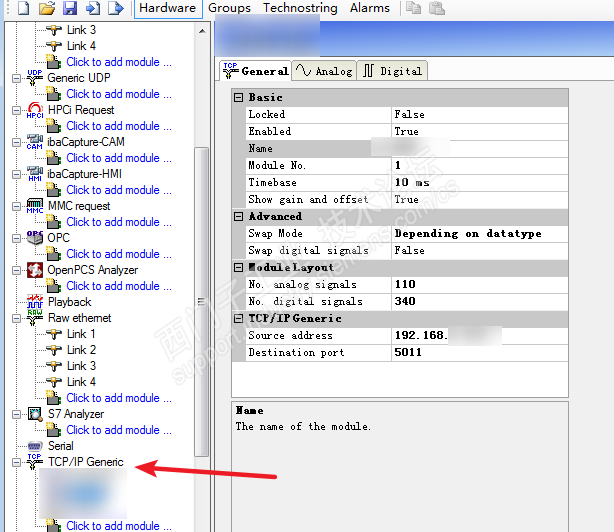Click the Locked value False
Viewport: 614px width, 532px height.
click(480, 114)
